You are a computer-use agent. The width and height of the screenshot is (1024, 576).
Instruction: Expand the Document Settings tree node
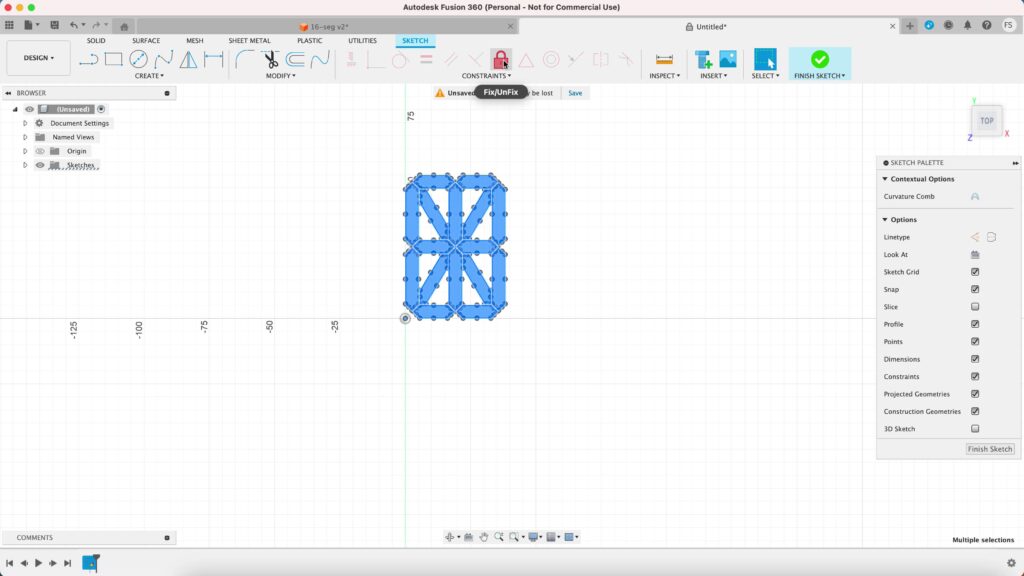tap(25, 123)
